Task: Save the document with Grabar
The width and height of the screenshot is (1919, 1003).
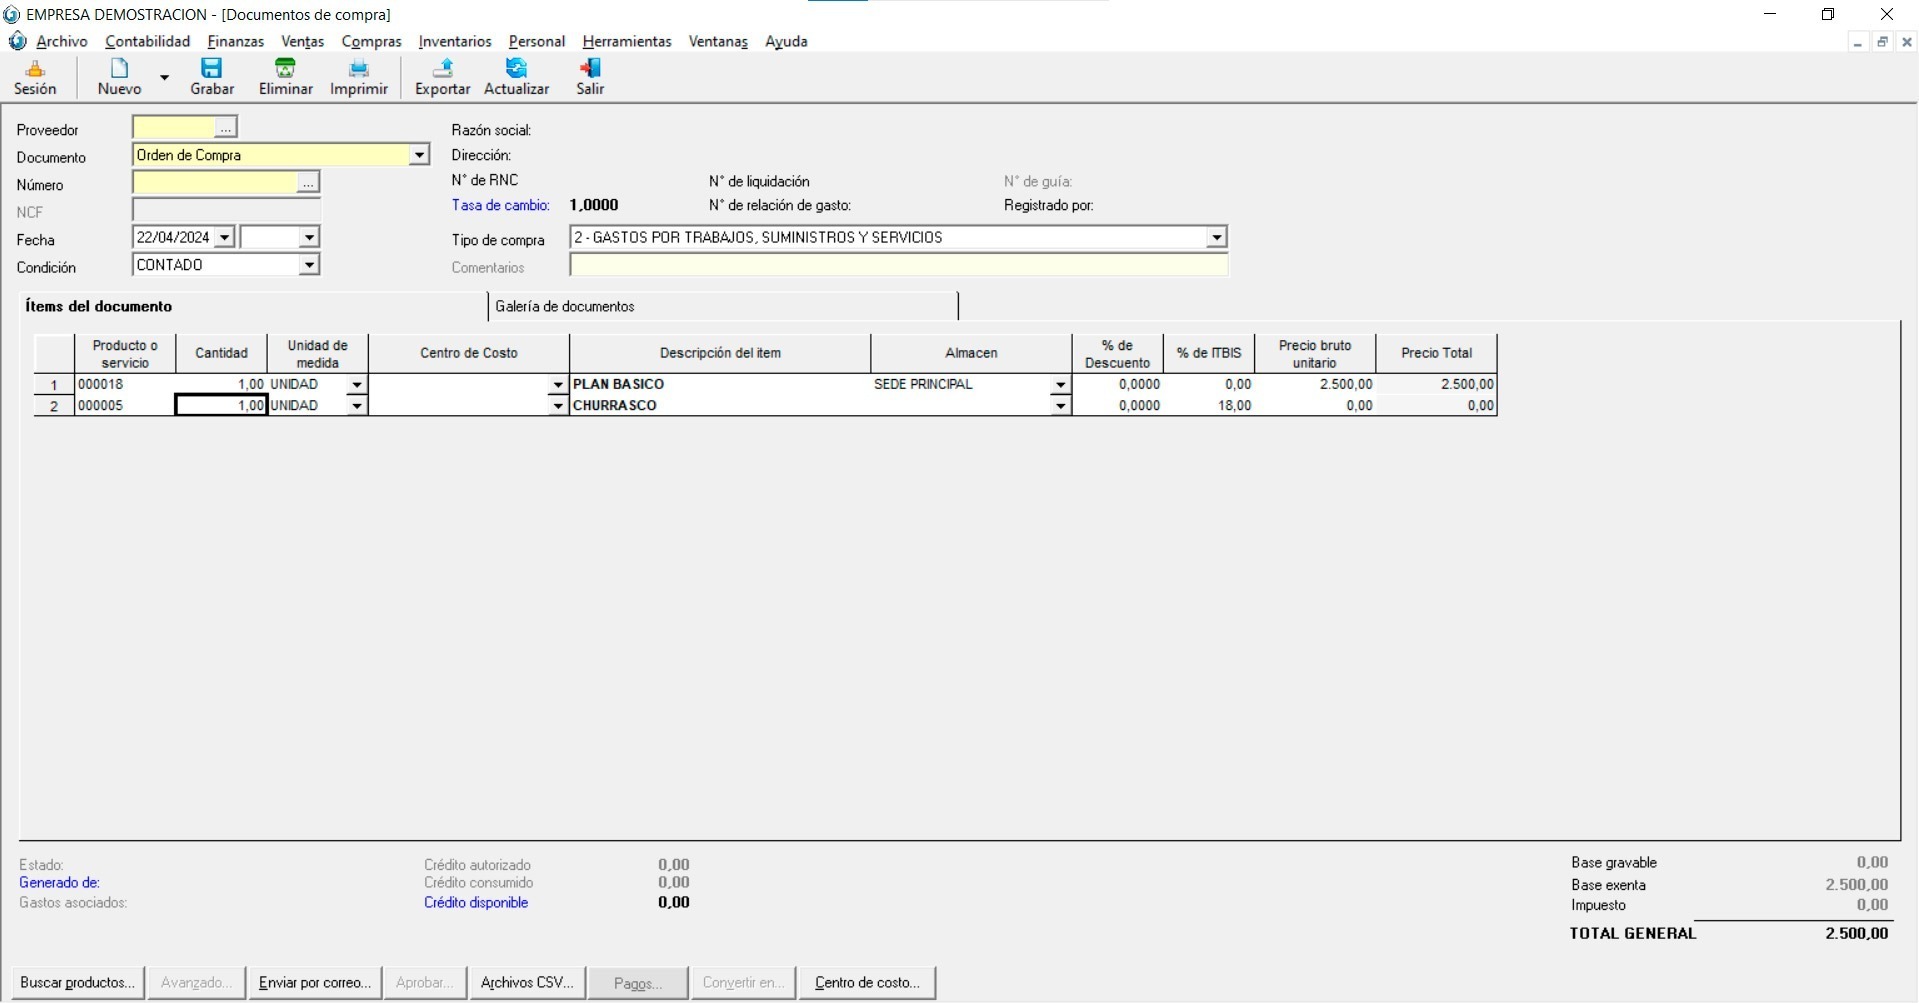Action: pyautogui.click(x=212, y=77)
